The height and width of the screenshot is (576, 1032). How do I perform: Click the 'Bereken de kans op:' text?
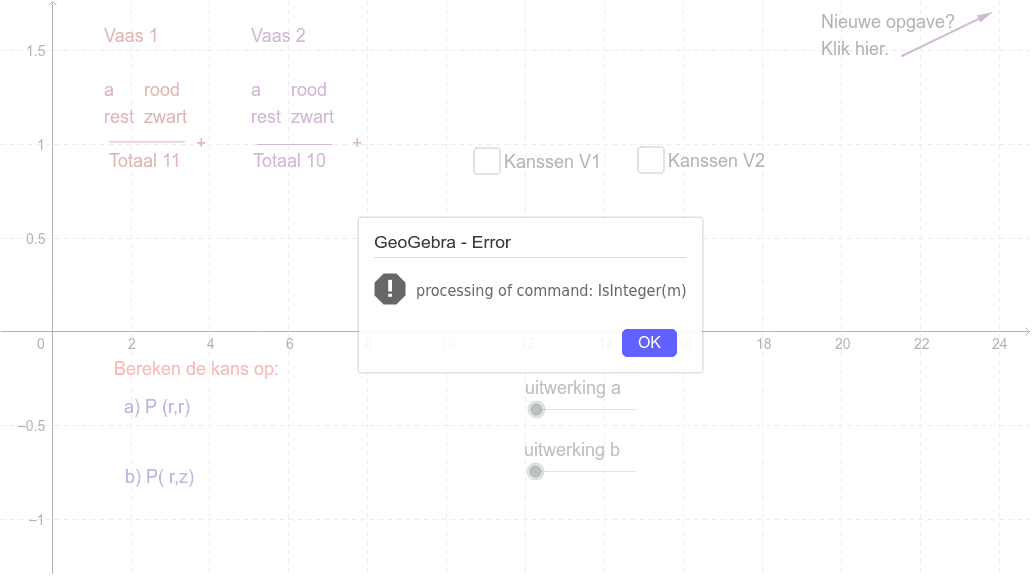point(196,369)
